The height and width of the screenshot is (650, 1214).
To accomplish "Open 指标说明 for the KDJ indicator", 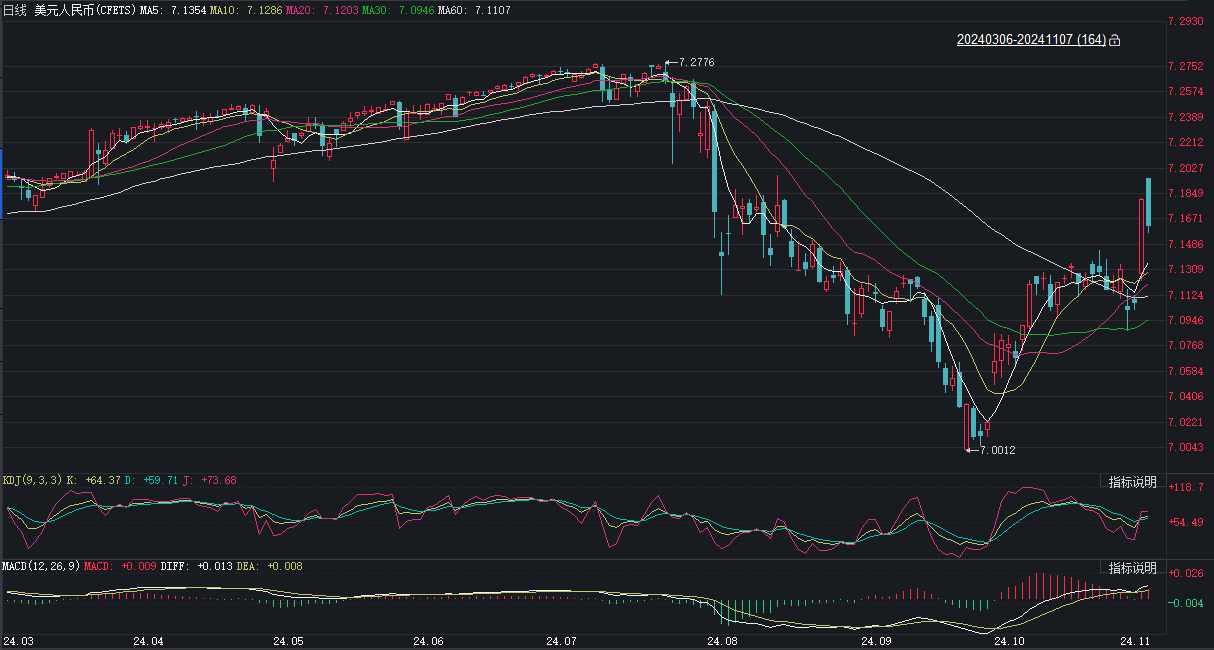I will click(1132, 482).
